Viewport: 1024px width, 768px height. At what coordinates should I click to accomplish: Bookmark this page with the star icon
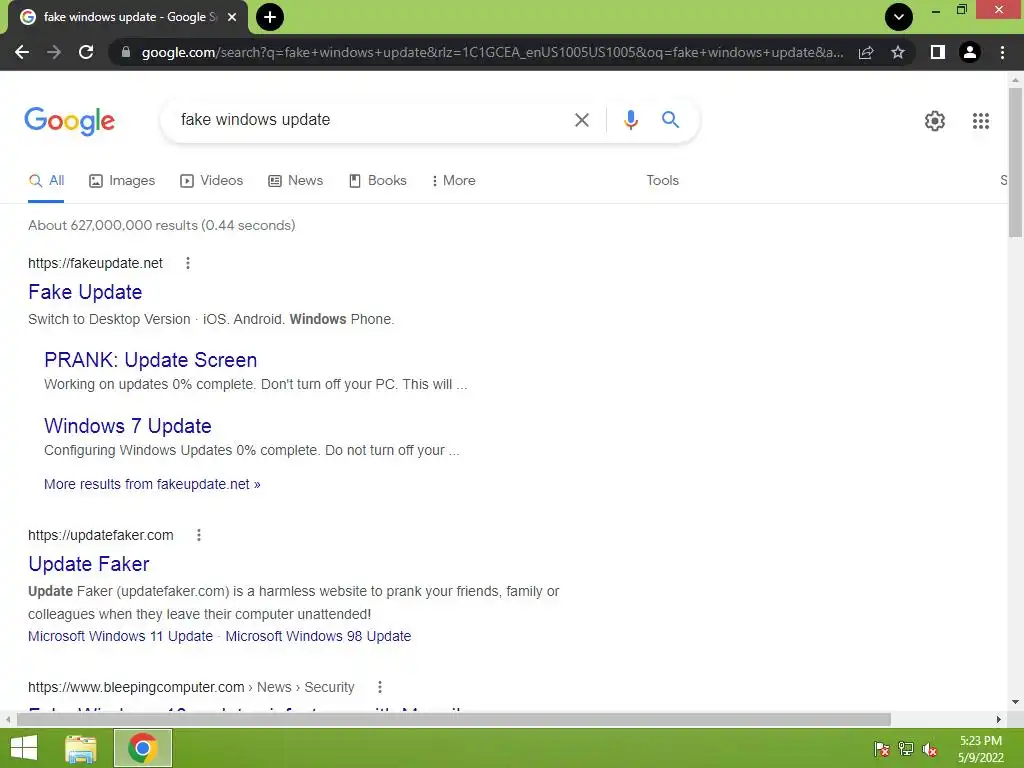coord(898,52)
